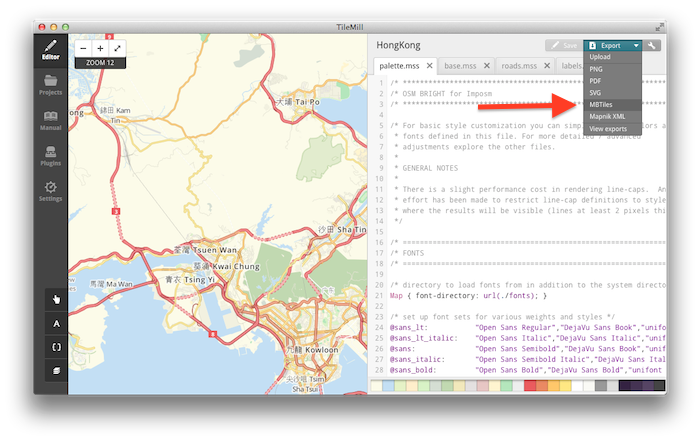Click the Tsuen Wan map label
The height and width of the screenshot is (441, 700).
pos(205,250)
